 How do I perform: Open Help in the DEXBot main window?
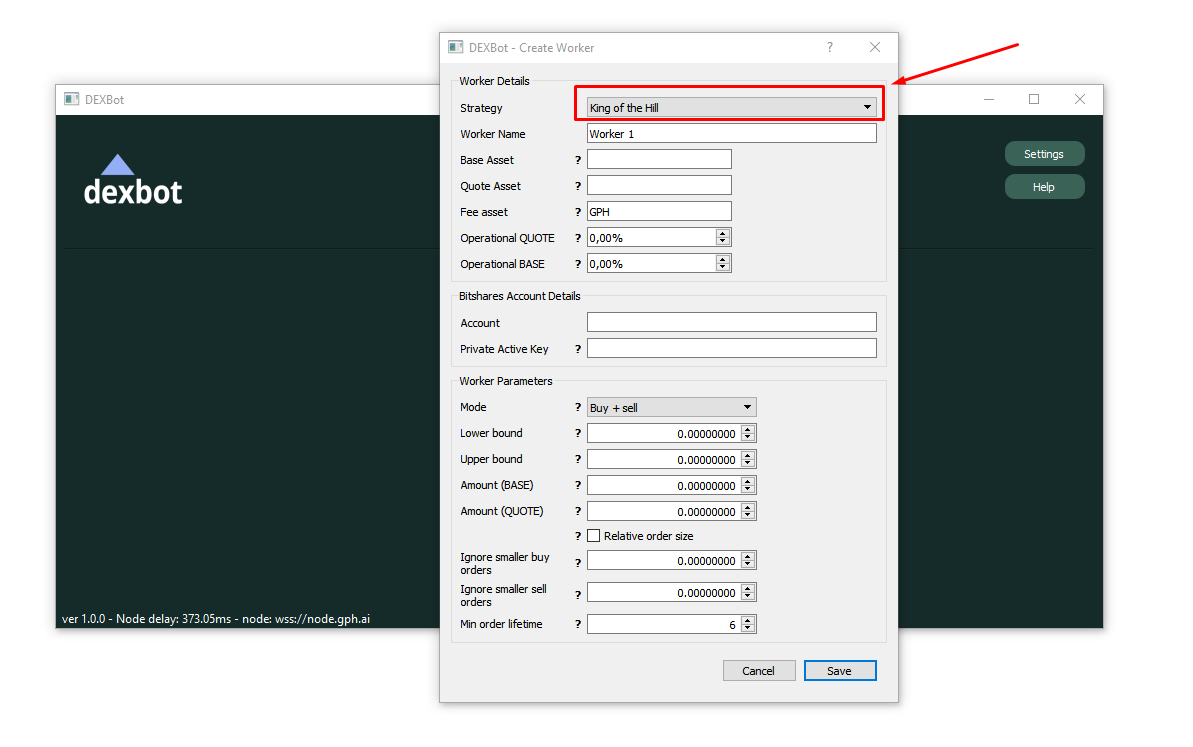pos(1044,186)
